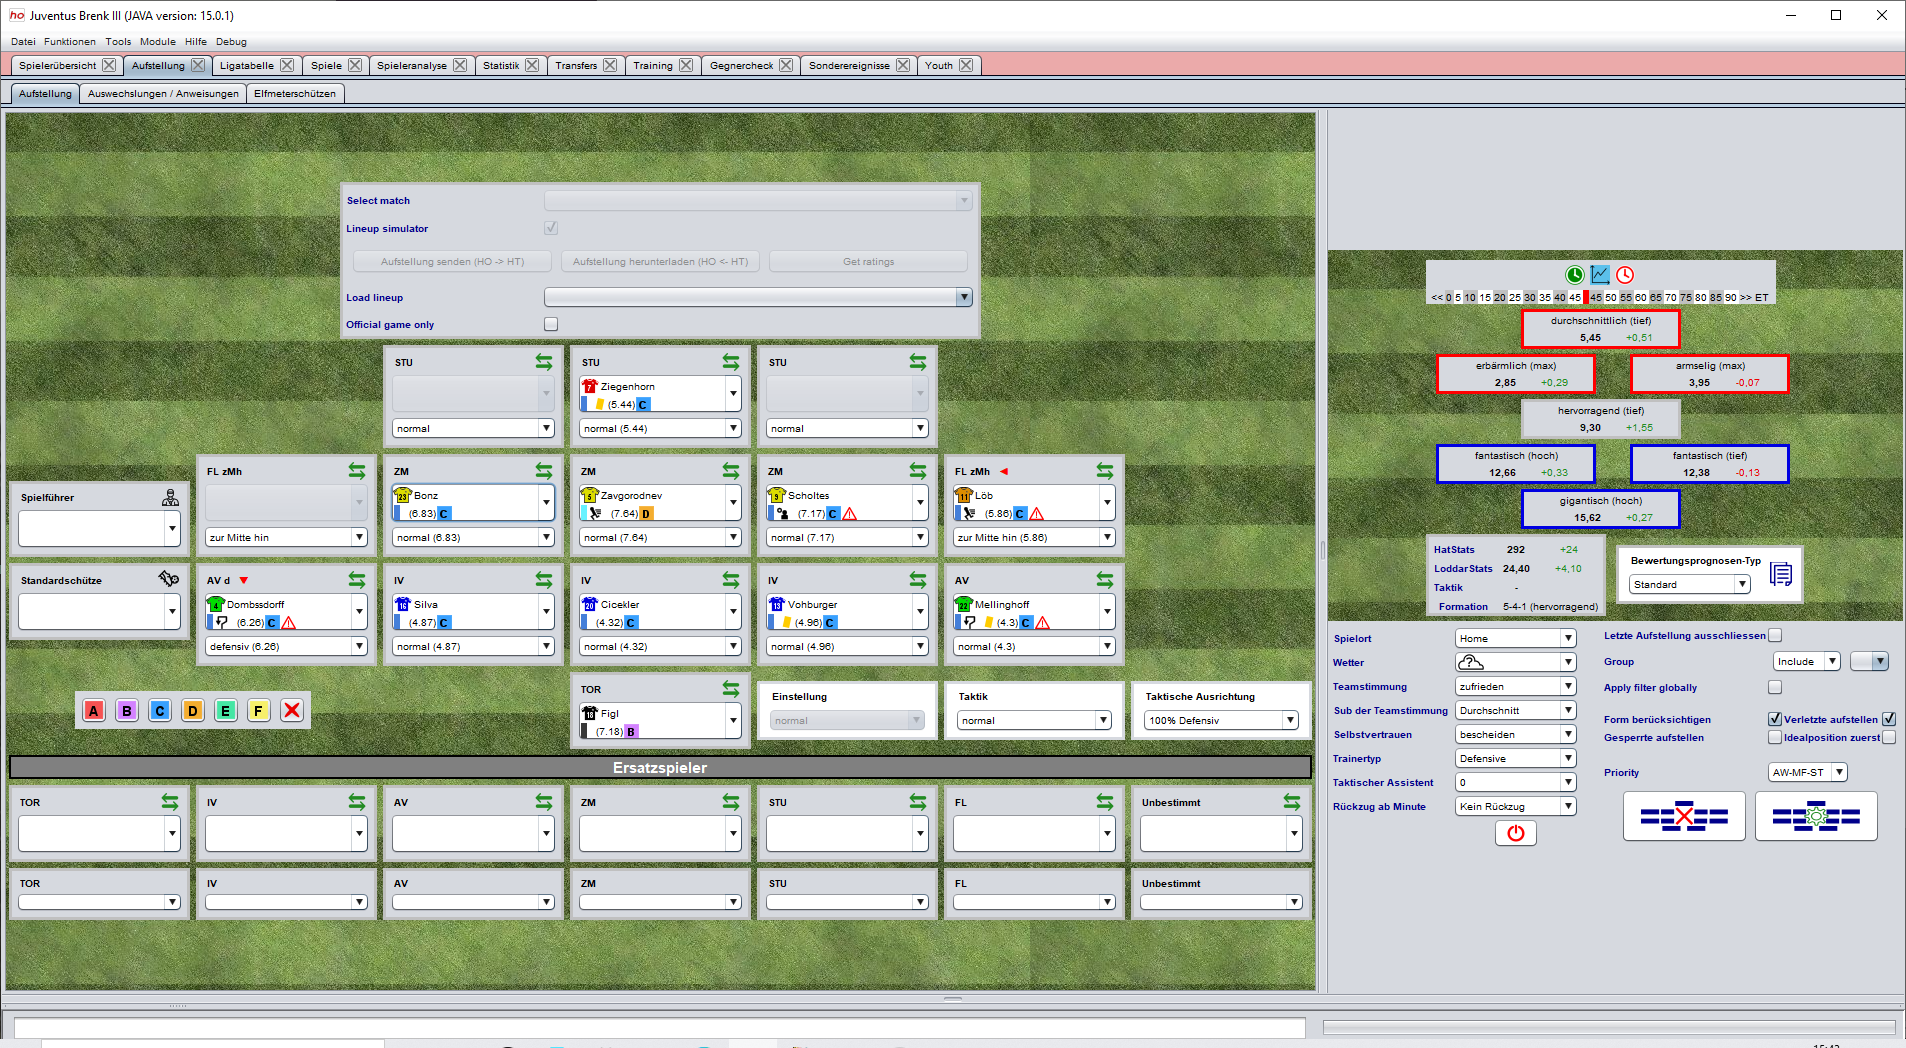Click the Spielführer player selection field
Screen dimensions: 1906x1048
(98, 528)
